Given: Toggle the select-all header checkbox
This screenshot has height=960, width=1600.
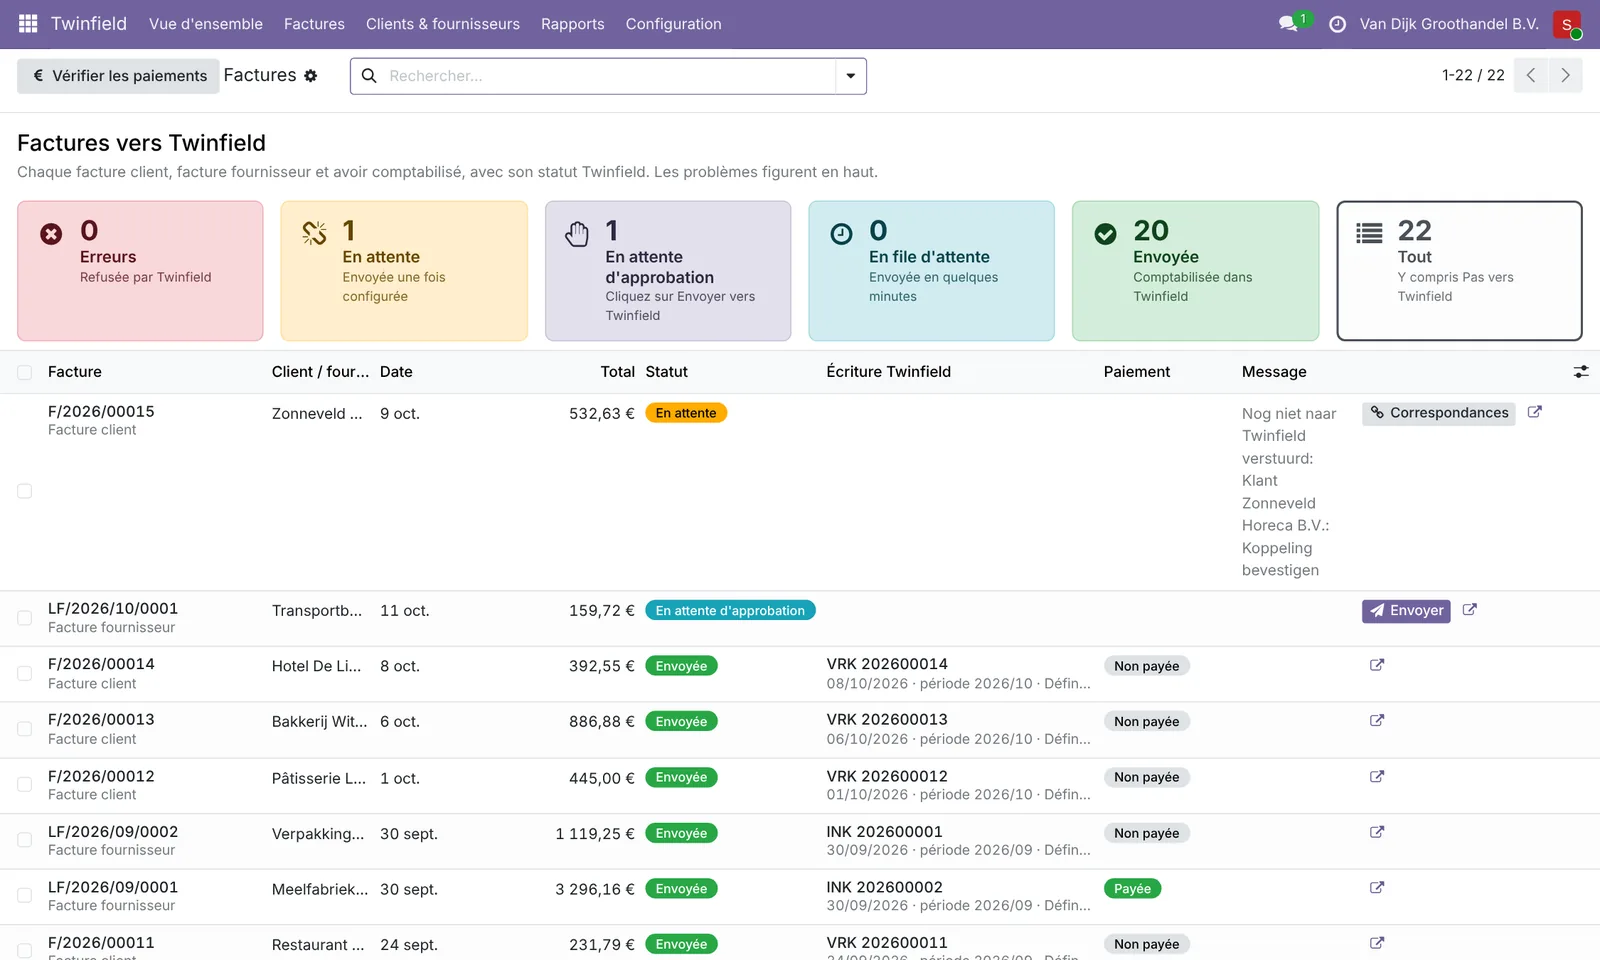Looking at the screenshot, I should (x=25, y=373).
